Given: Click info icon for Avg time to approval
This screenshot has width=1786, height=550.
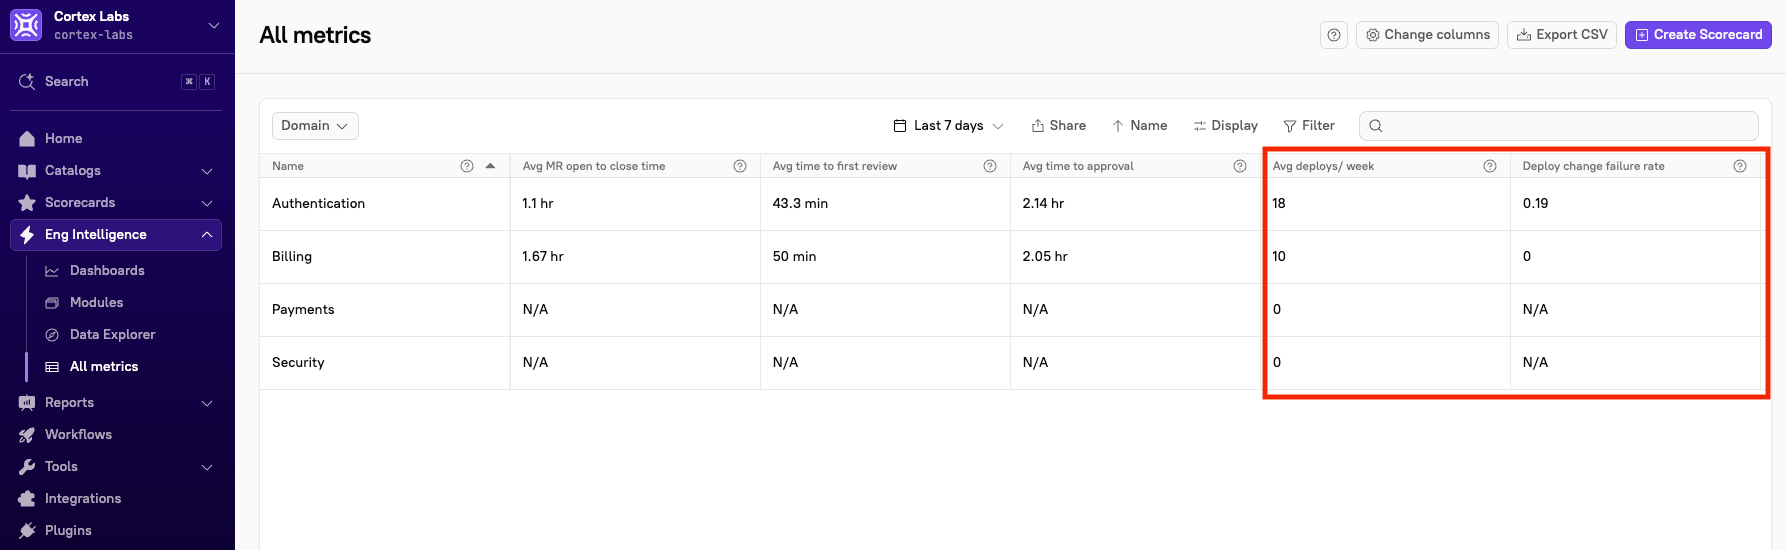Looking at the screenshot, I should click(1240, 166).
